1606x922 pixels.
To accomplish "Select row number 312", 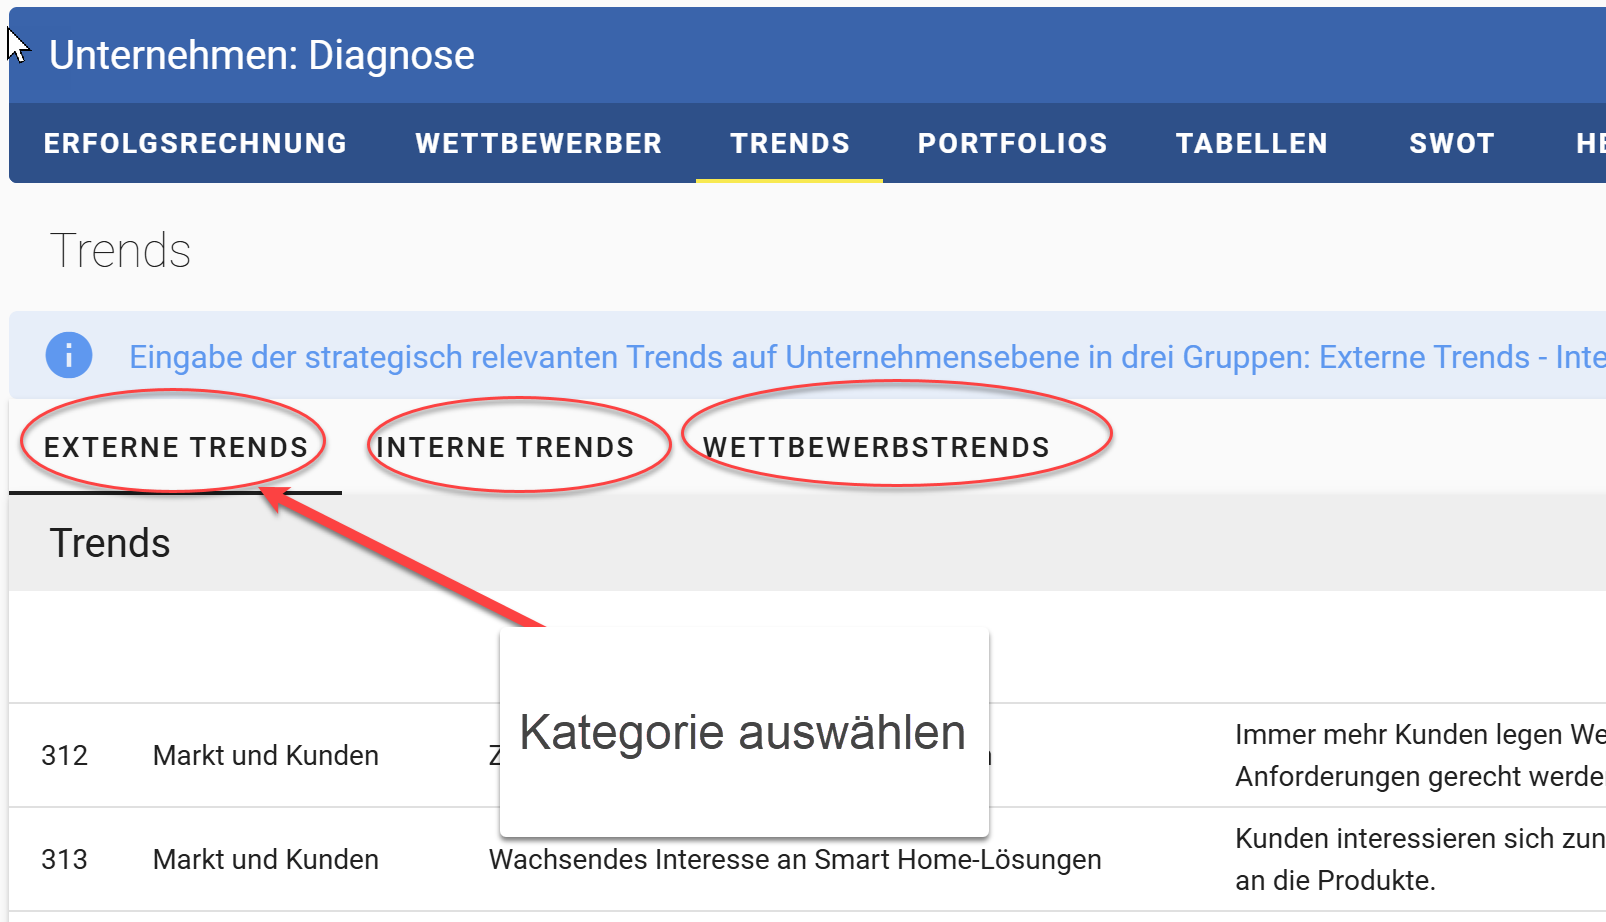I will click(x=65, y=755).
